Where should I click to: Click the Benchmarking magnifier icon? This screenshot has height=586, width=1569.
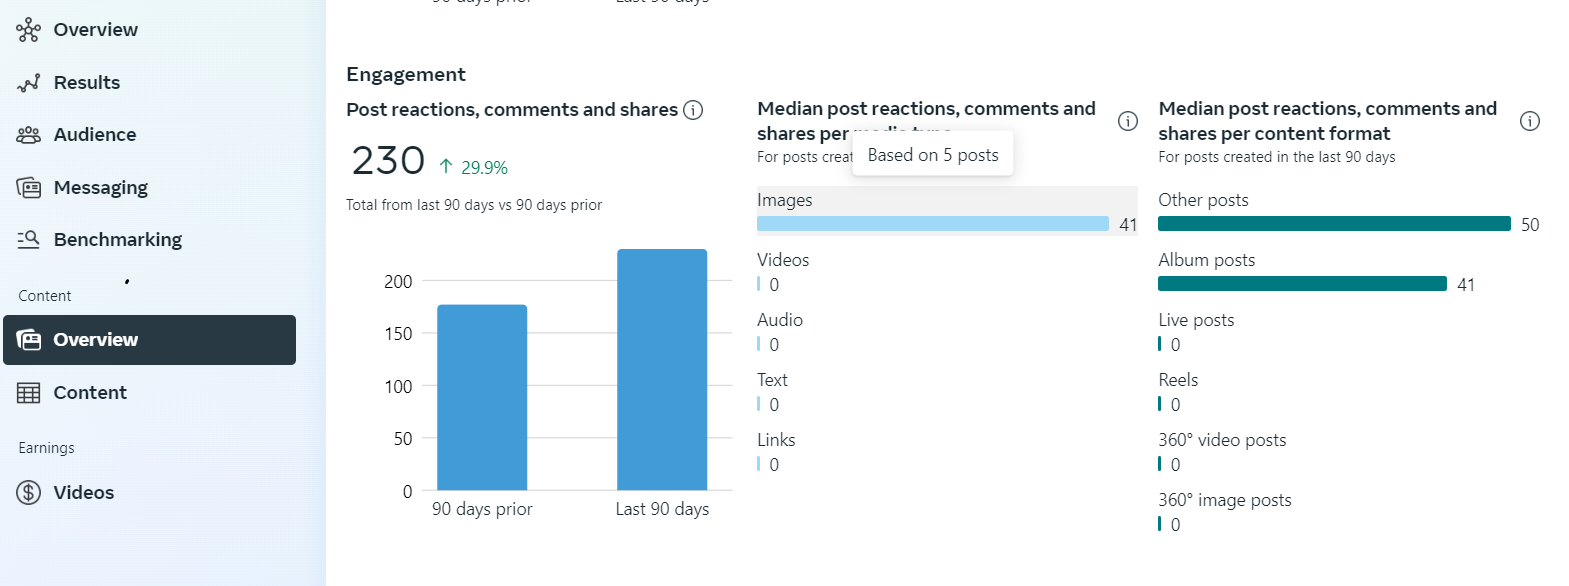[x=28, y=240]
